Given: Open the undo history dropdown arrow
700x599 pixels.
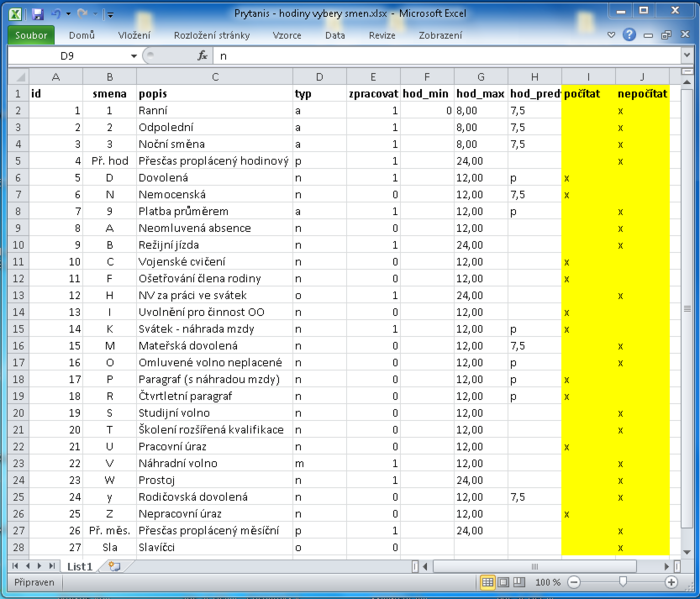Looking at the screenshot, I should tap(68, 14).
